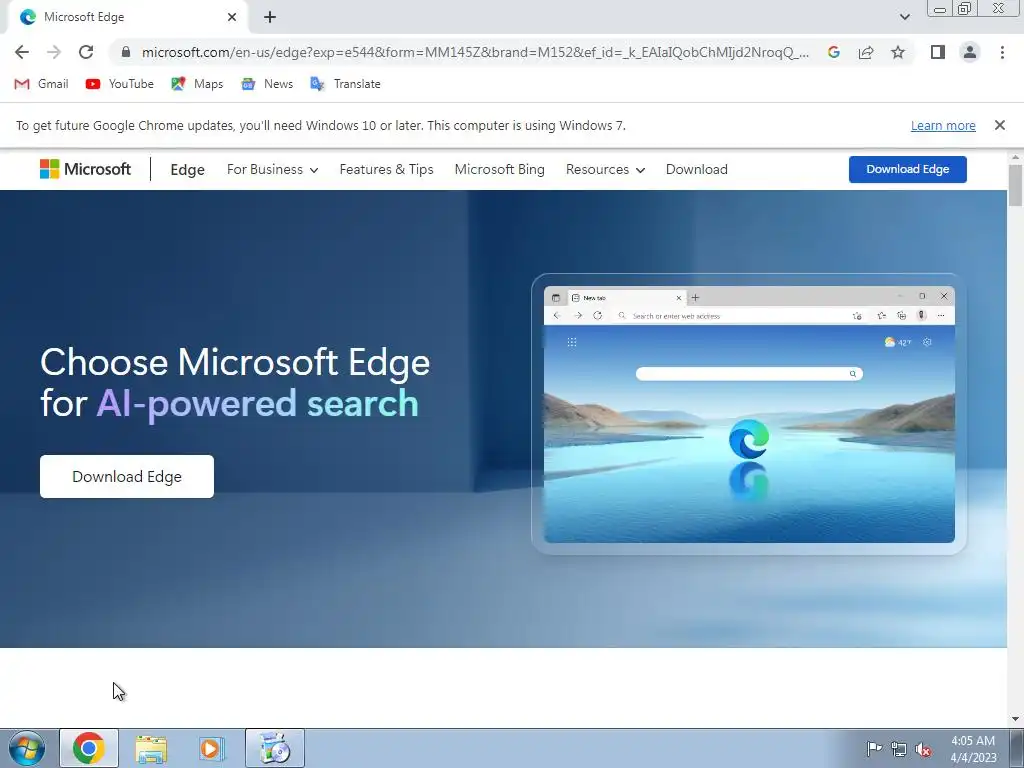Image resolution: width=1024 pixels, height=768 pixels.
Task: Expand the For Business menu
Action: coord(272,169)
